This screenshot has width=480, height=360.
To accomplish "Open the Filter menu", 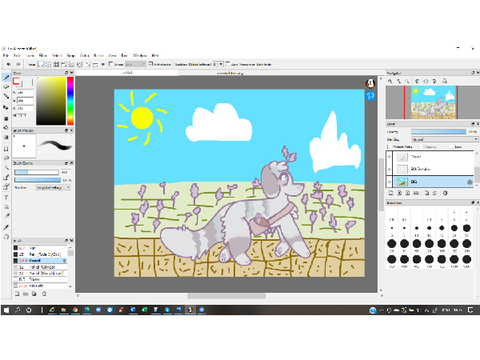I will [43, 55].
